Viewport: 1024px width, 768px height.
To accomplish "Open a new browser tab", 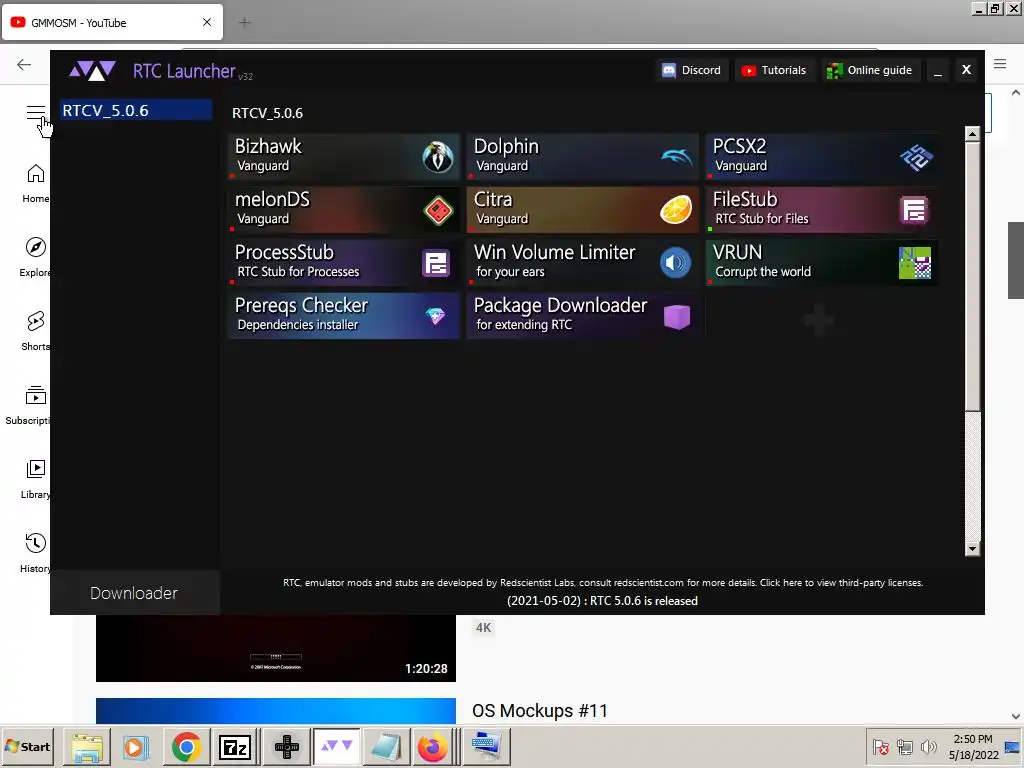I will (245, 23).
